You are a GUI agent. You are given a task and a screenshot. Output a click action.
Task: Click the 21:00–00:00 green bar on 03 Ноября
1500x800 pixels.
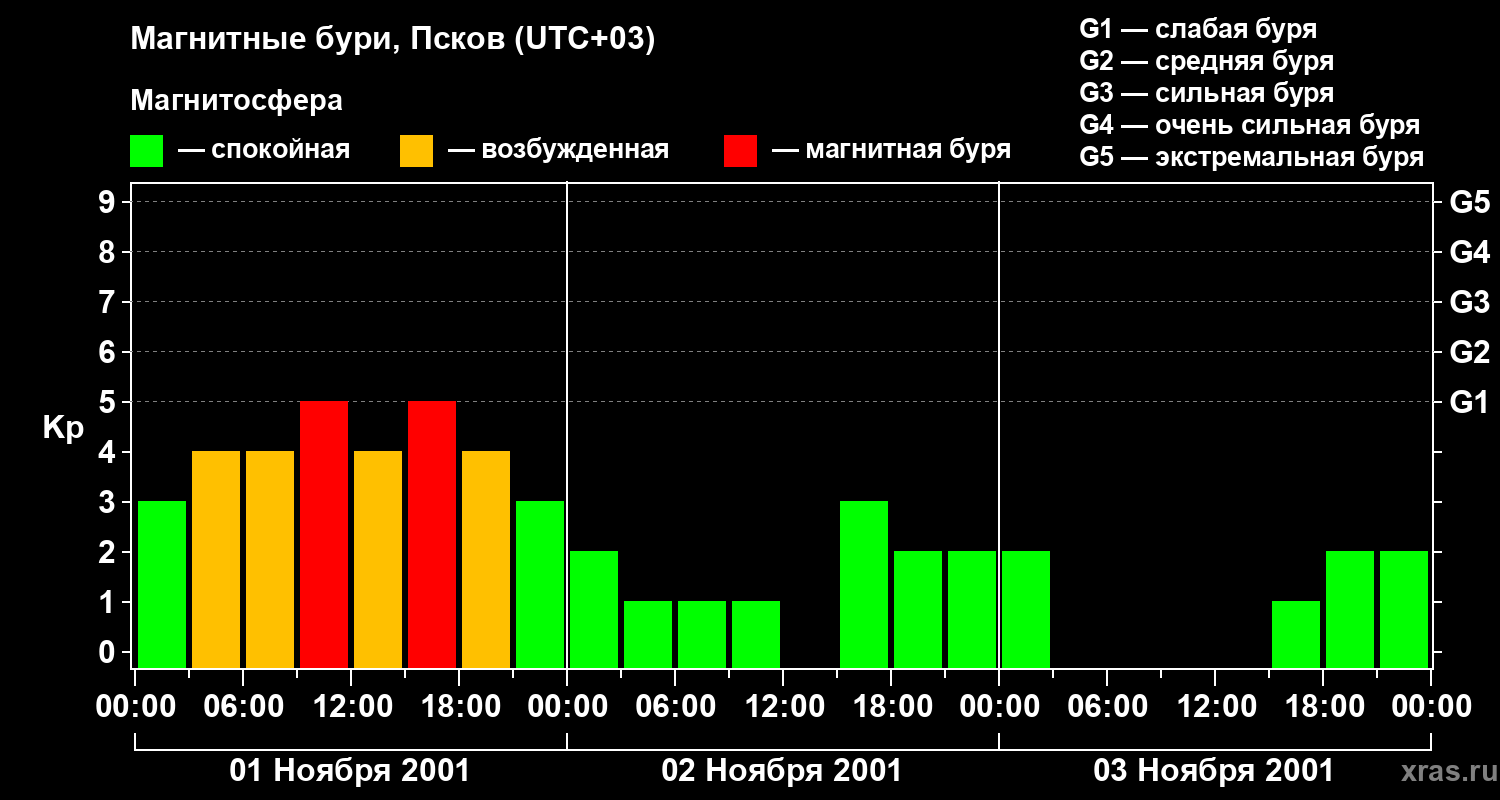[1404, 609]
